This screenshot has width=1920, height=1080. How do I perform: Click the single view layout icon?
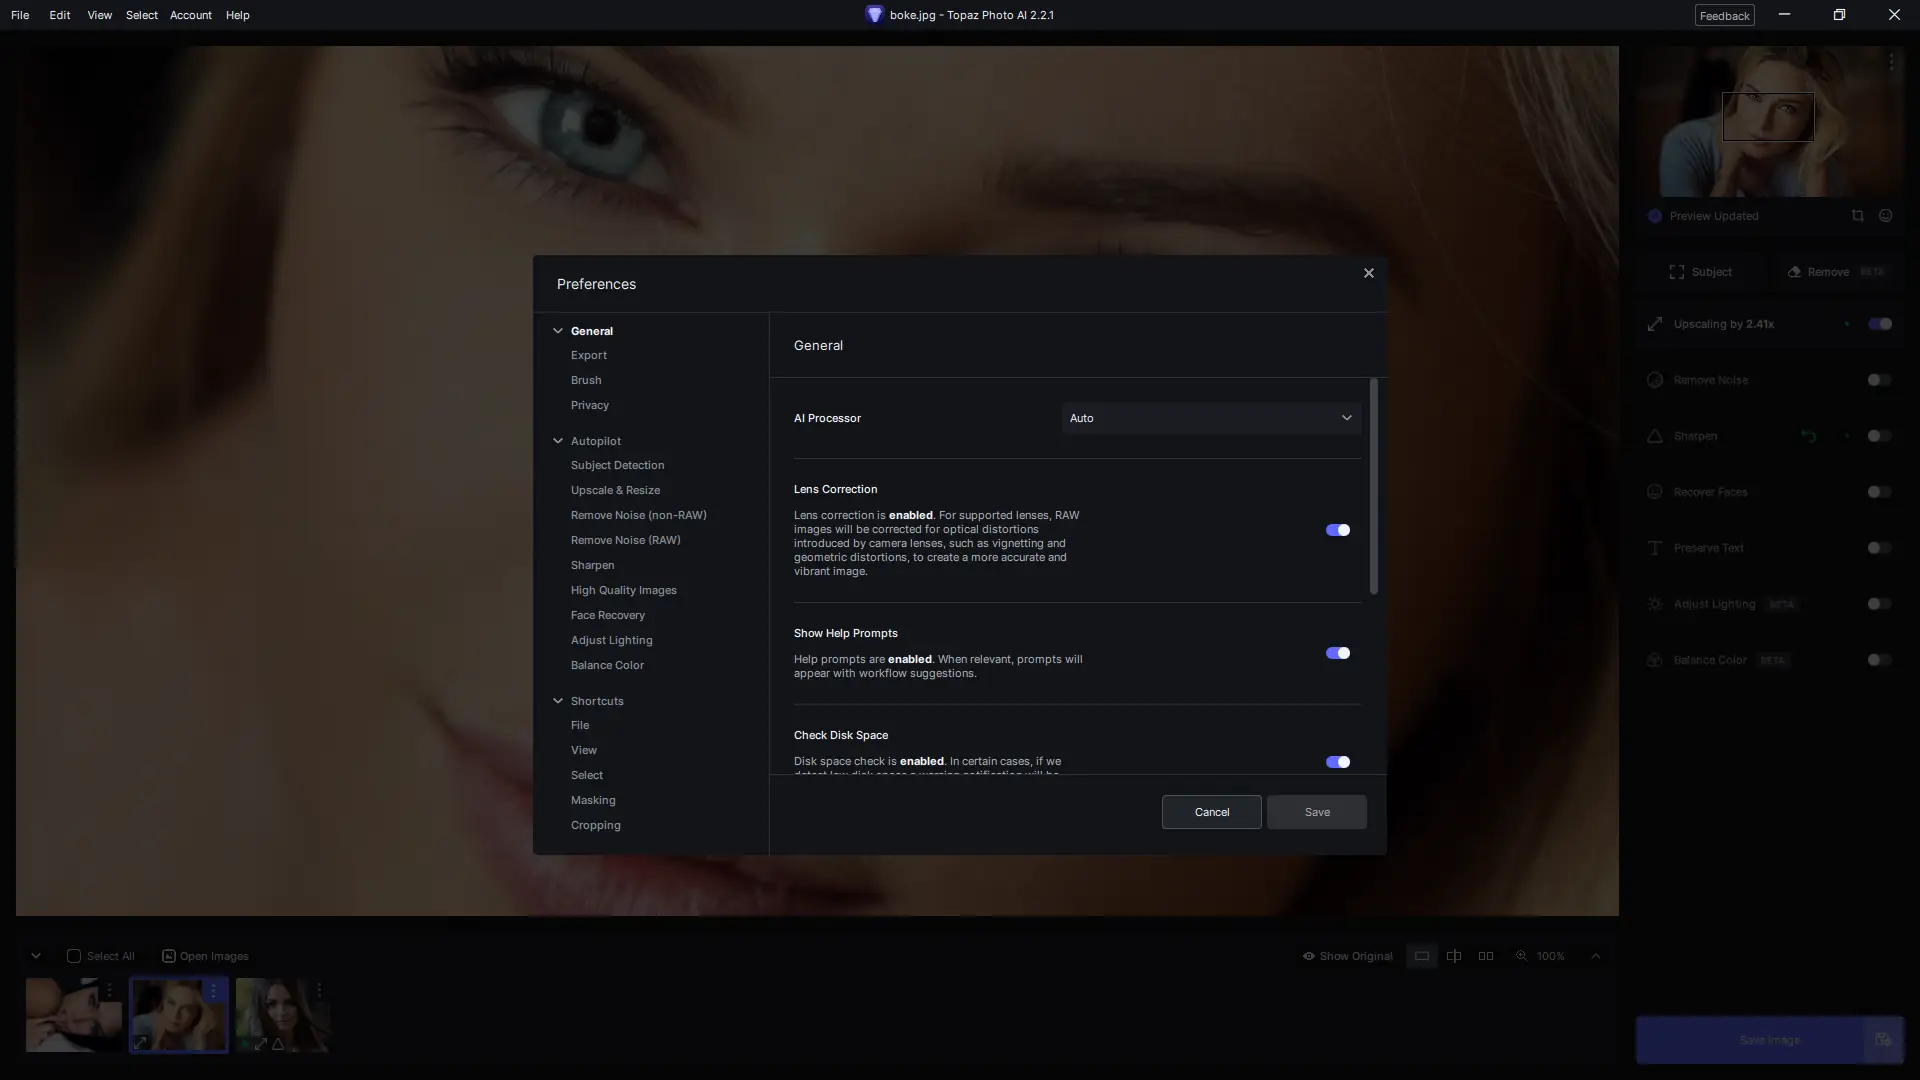click(x=1421, y=956)
